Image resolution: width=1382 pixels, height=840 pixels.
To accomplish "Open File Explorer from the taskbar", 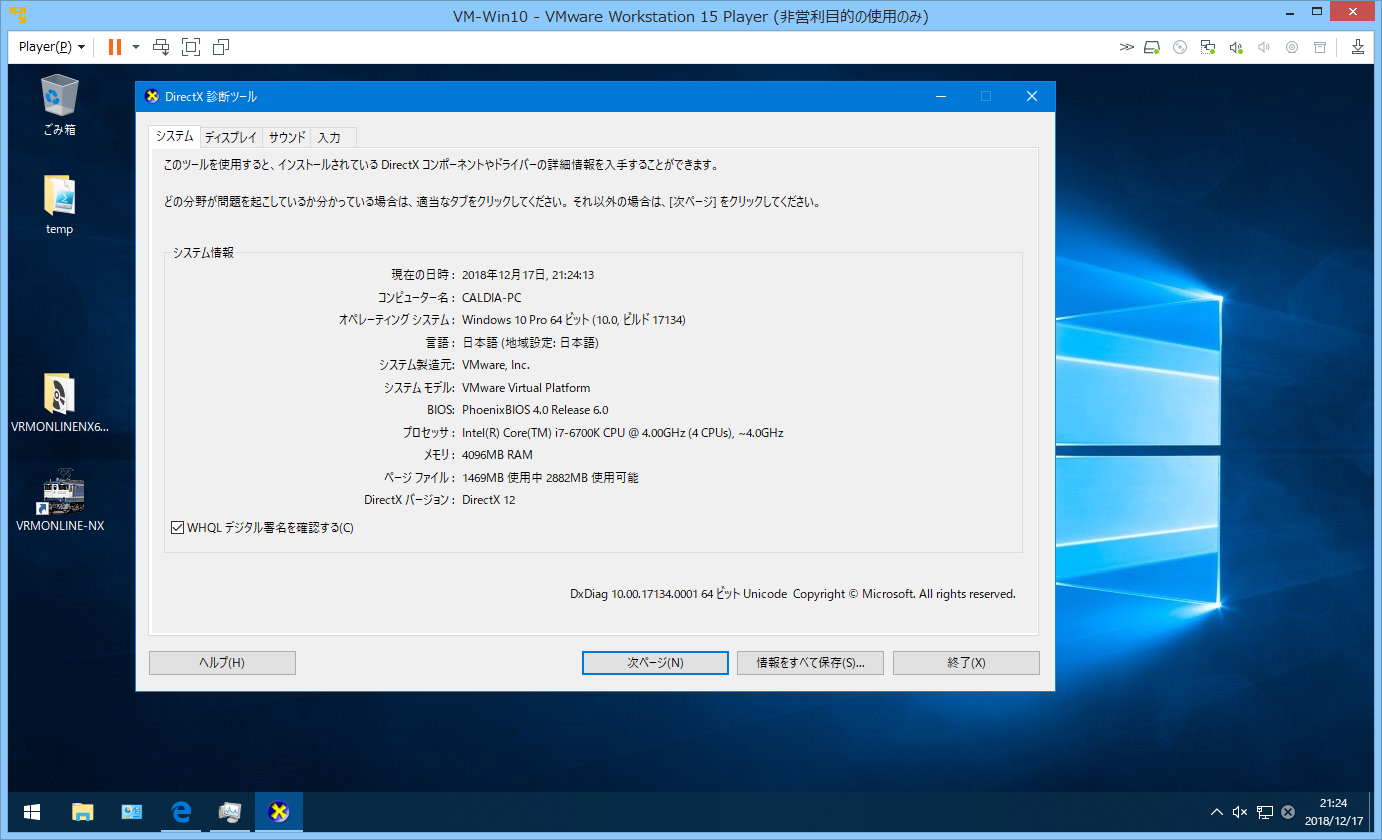I will coord(83,812).
